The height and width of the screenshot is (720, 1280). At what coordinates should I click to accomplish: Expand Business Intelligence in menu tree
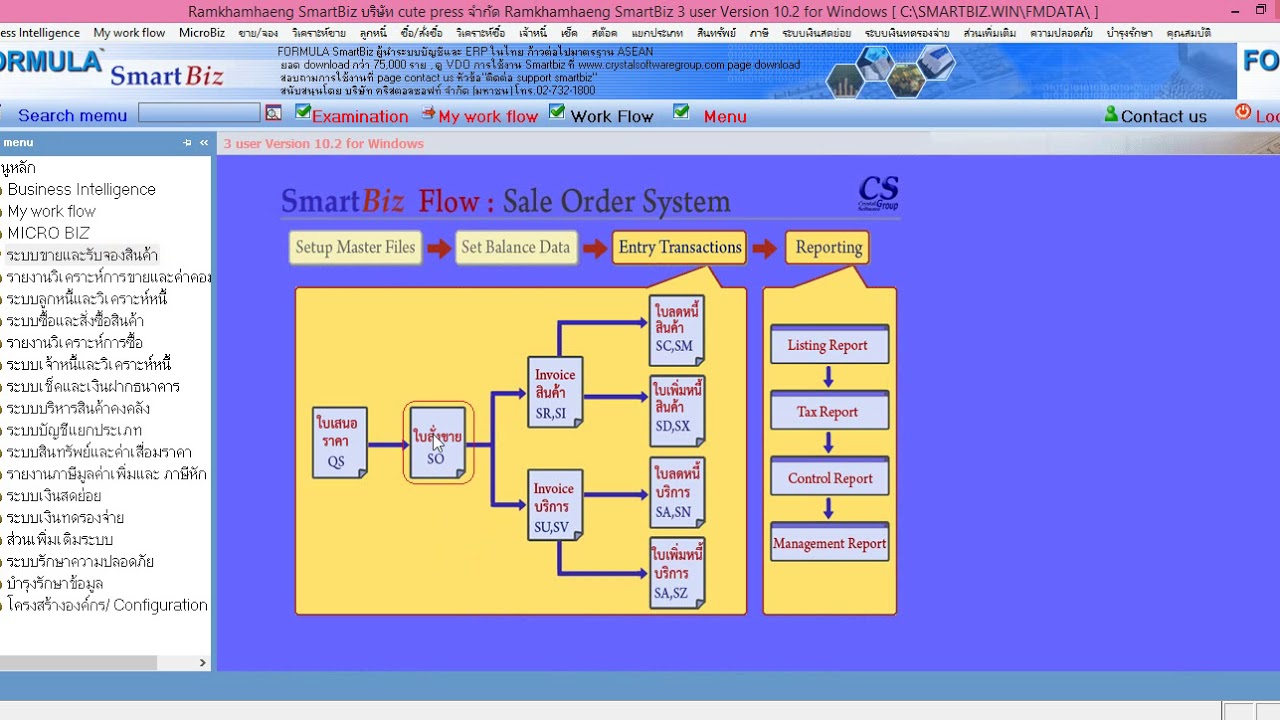82,189
